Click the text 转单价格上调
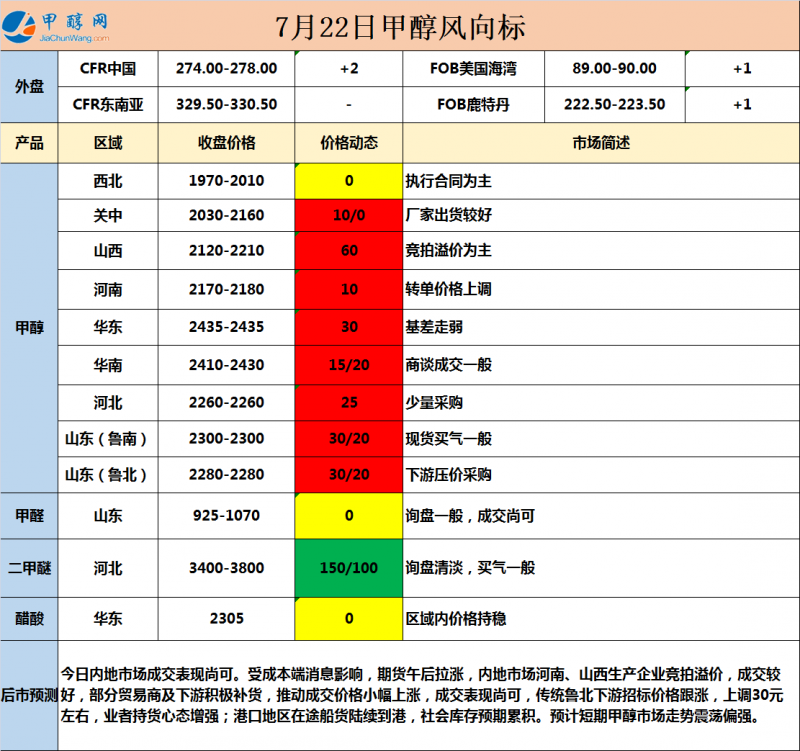 [x=448, y=289]
